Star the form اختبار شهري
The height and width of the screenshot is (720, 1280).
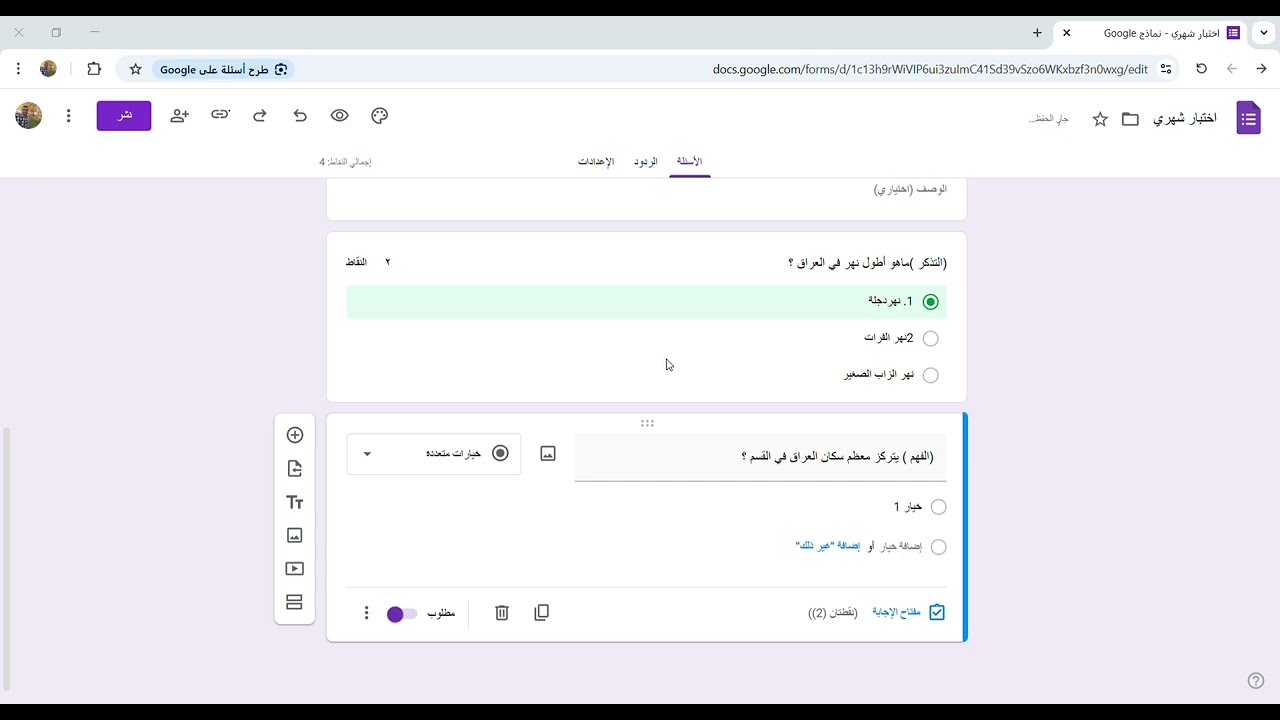[1100, 119]
